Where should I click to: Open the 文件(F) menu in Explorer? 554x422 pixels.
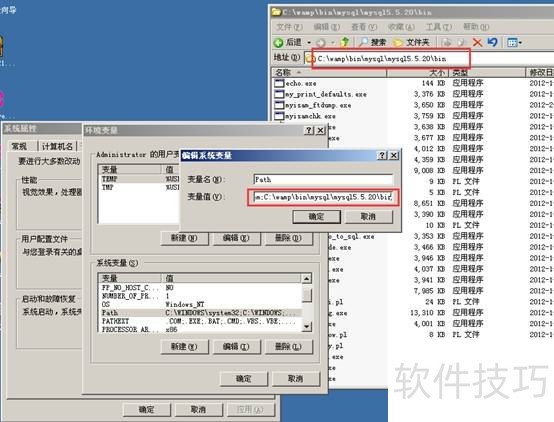pyautogui.click(x=289, y=27)
